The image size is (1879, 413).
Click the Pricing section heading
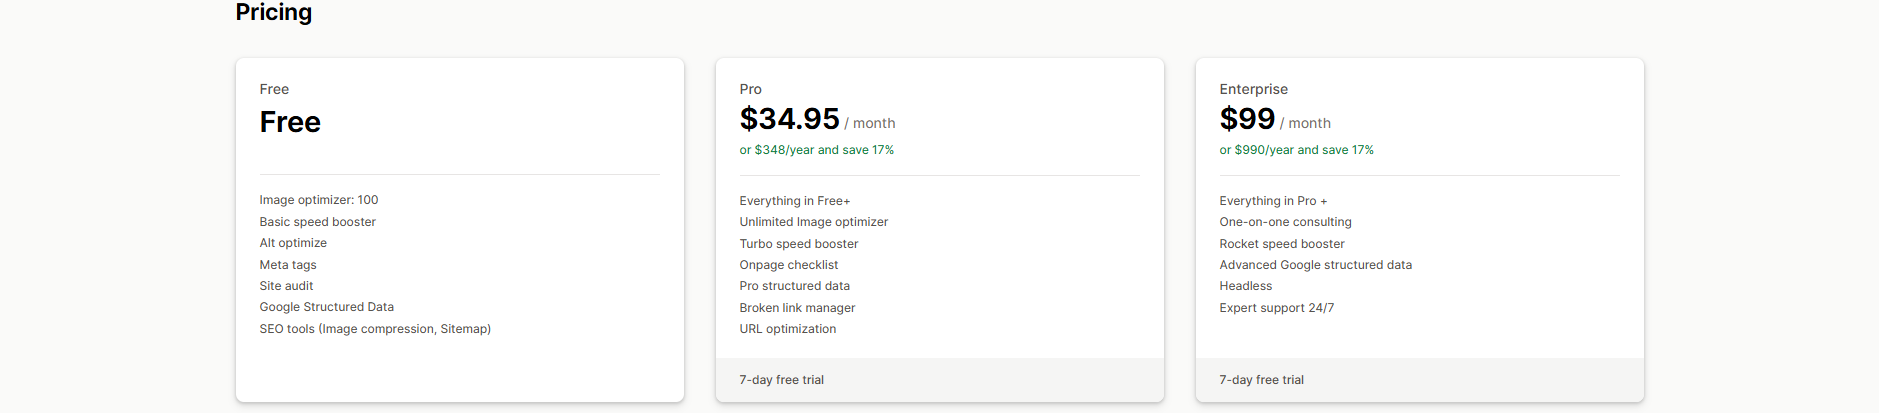tap(273, 12)
